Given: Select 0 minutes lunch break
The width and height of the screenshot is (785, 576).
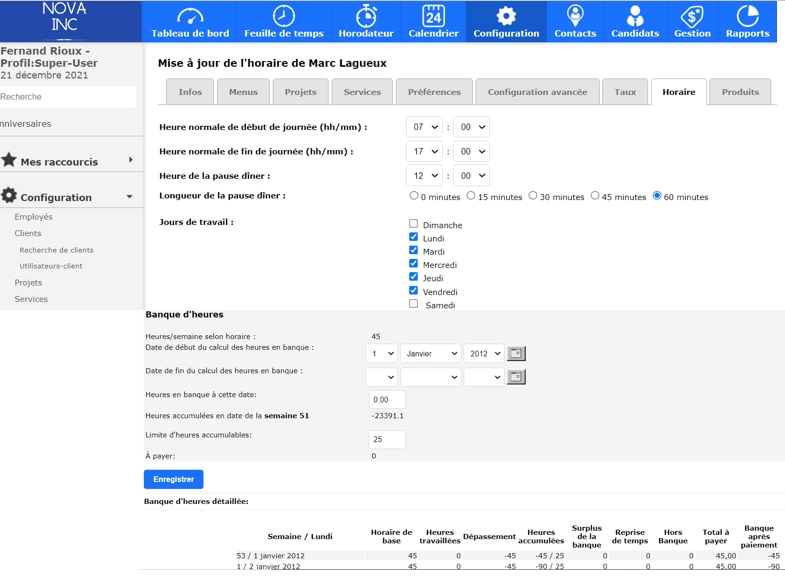Looking at the screenshot, I should pyautogui.click(x=414, y=196).
